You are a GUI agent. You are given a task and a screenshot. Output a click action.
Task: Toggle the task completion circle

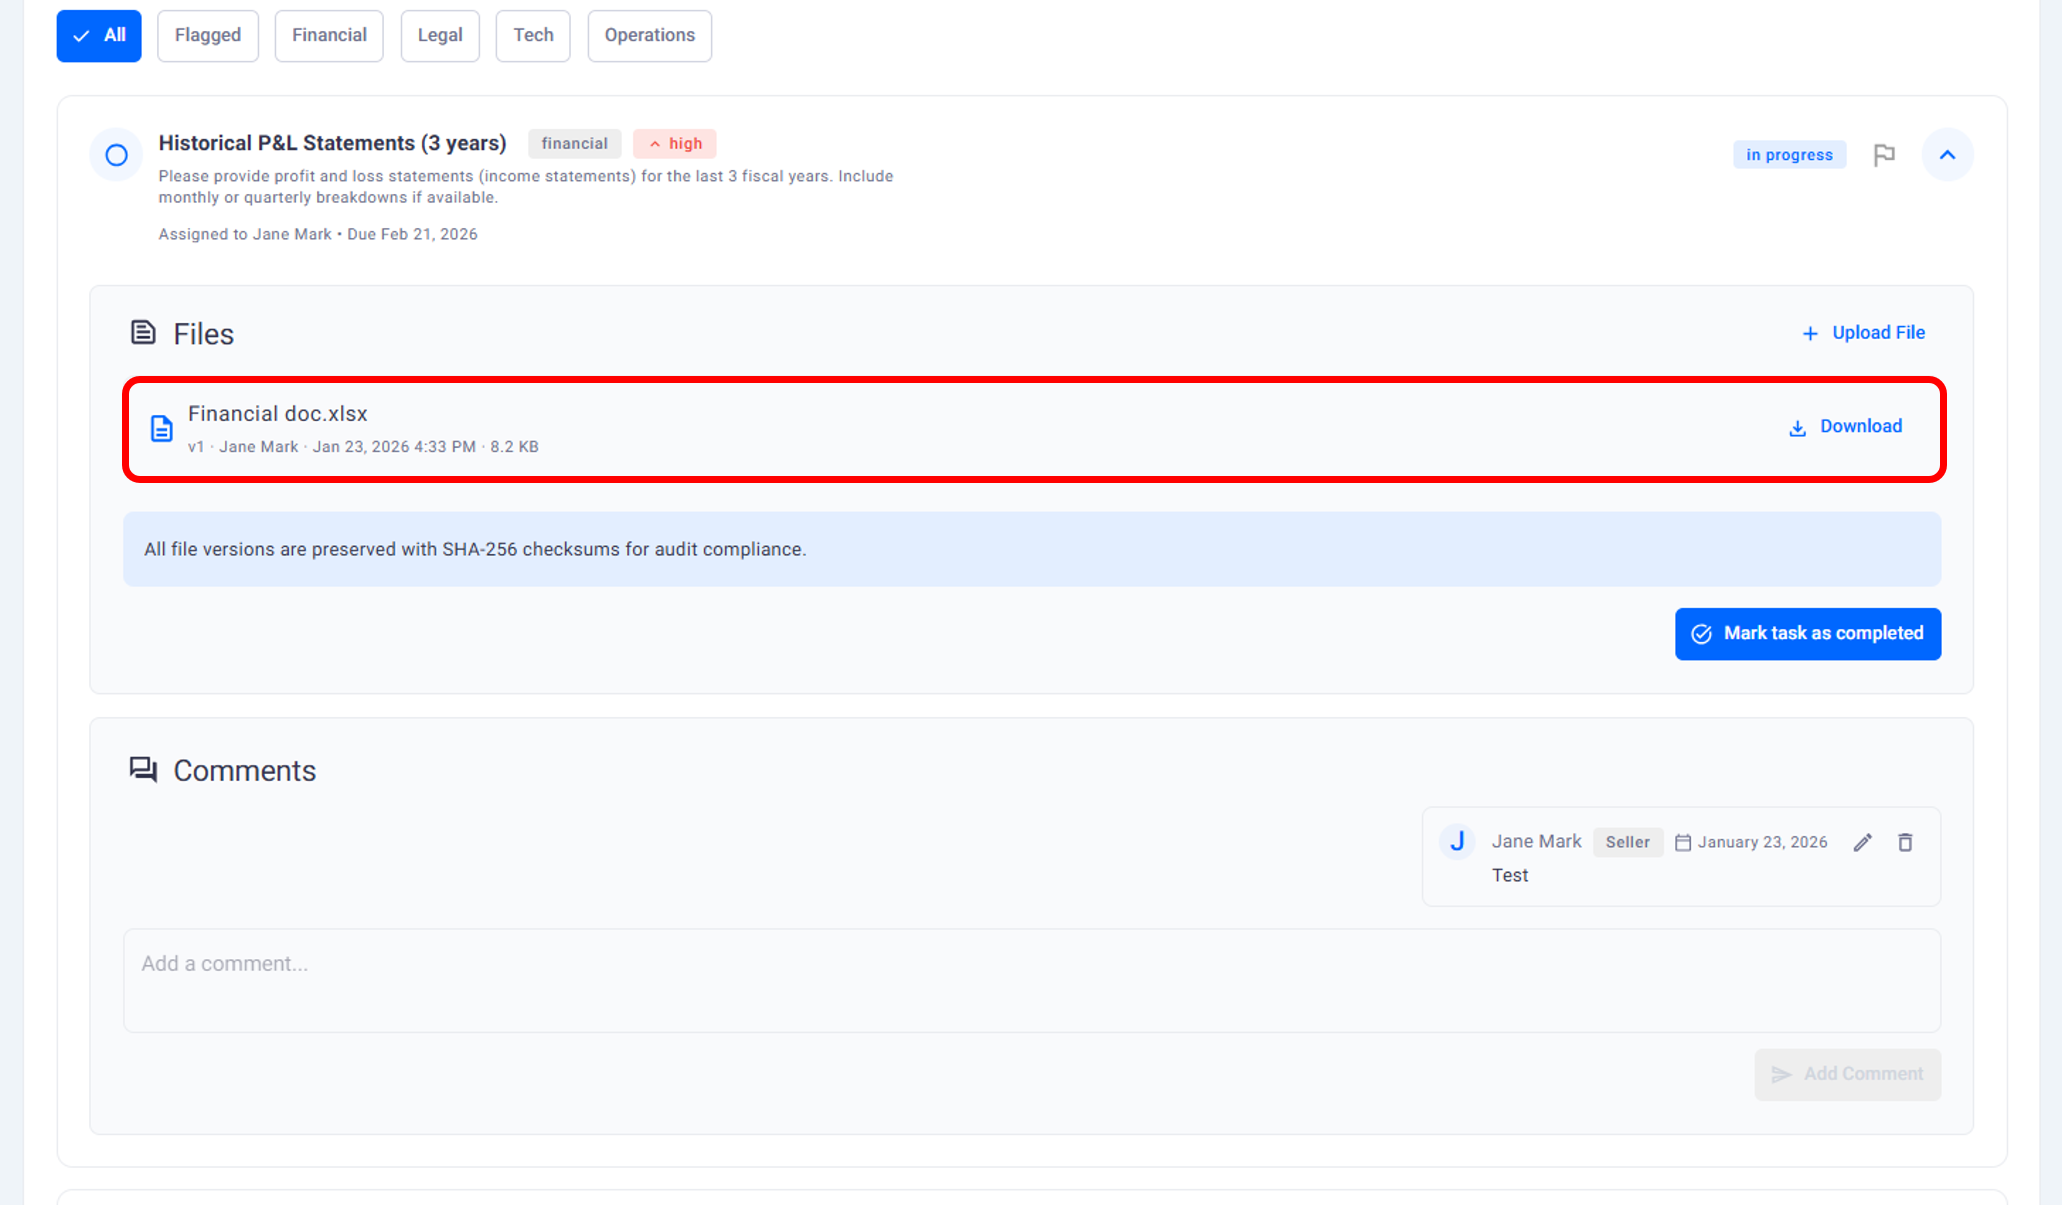pos(116,155)
